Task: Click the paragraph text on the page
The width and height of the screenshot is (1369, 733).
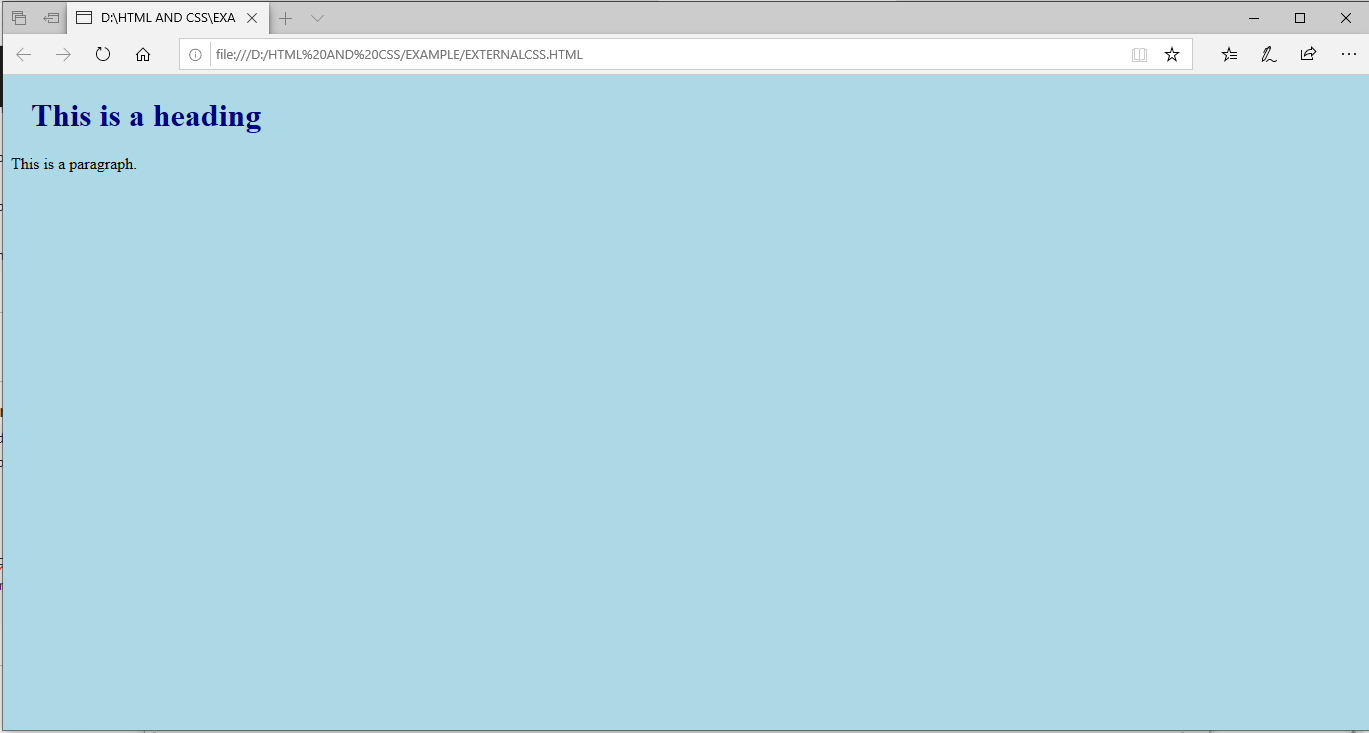Action: click(73, 163)
